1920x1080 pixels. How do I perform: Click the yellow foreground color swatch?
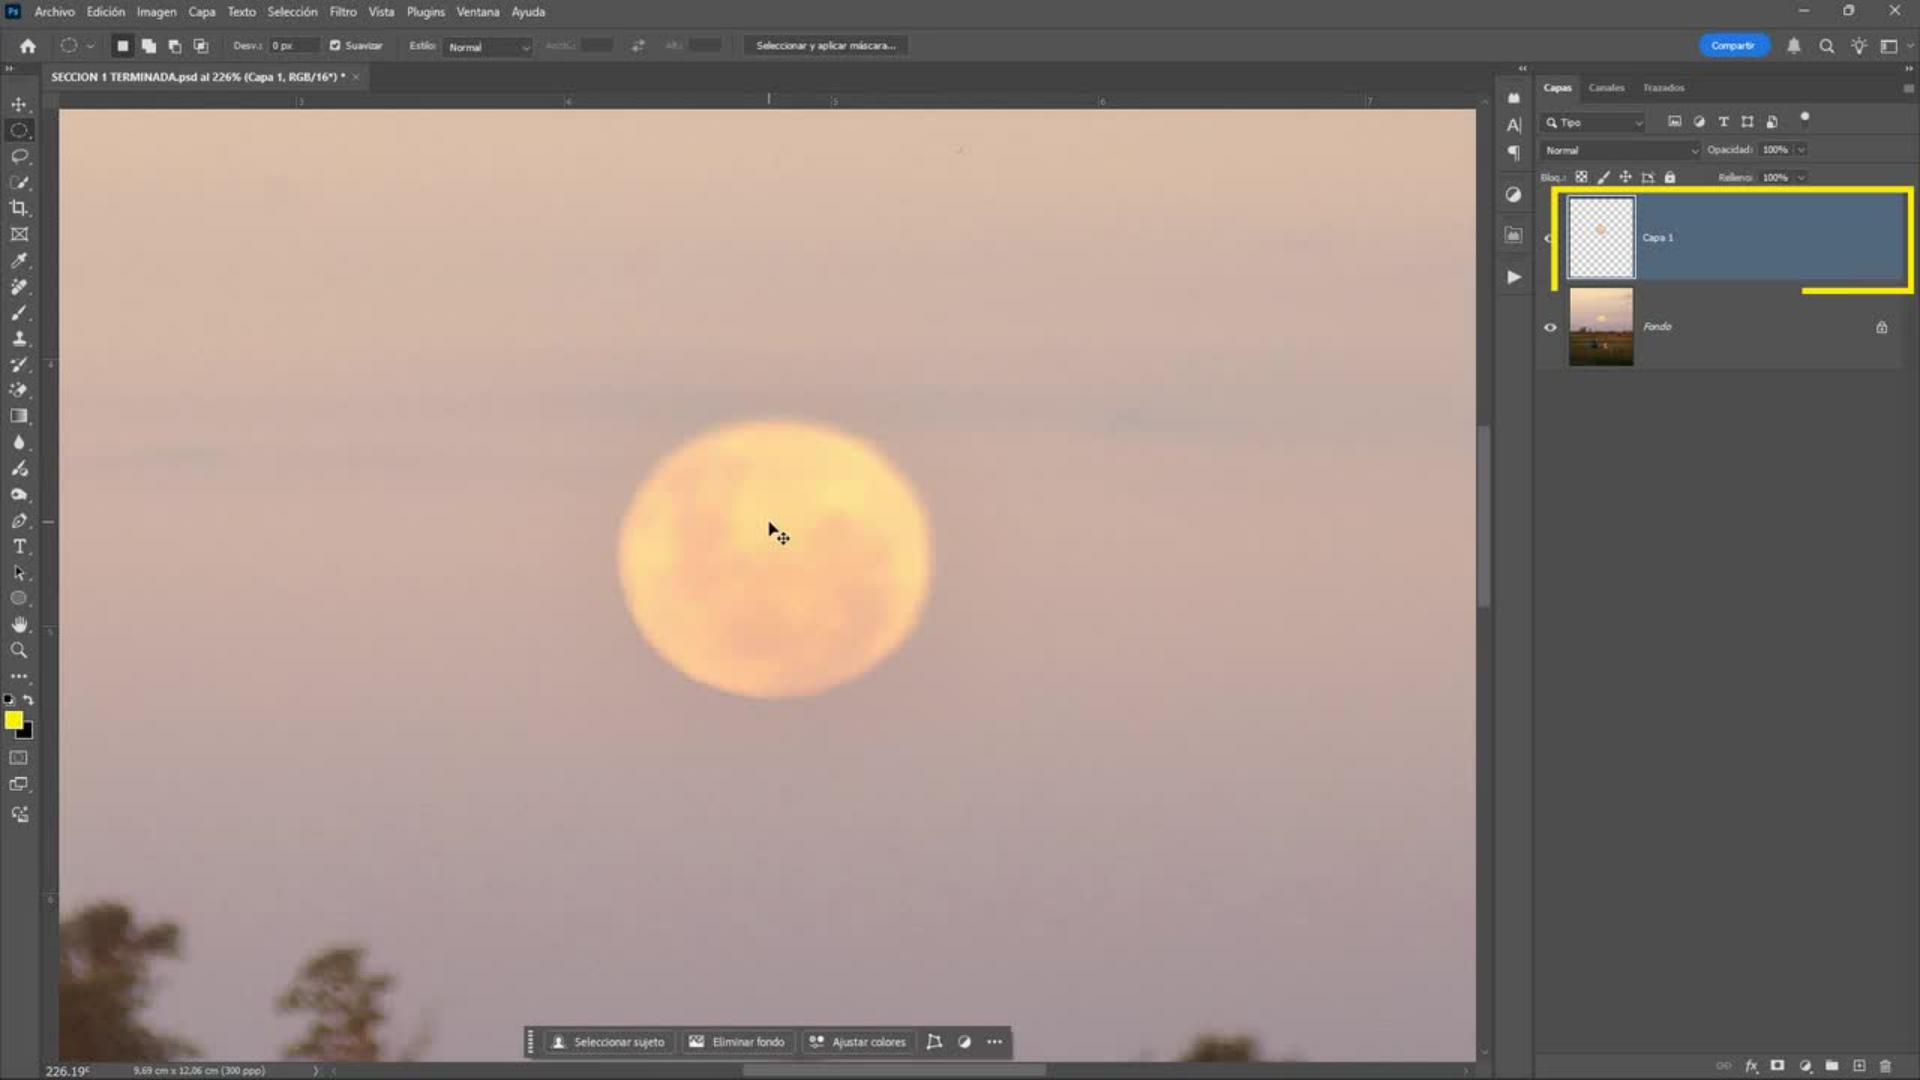coord(13,720)
